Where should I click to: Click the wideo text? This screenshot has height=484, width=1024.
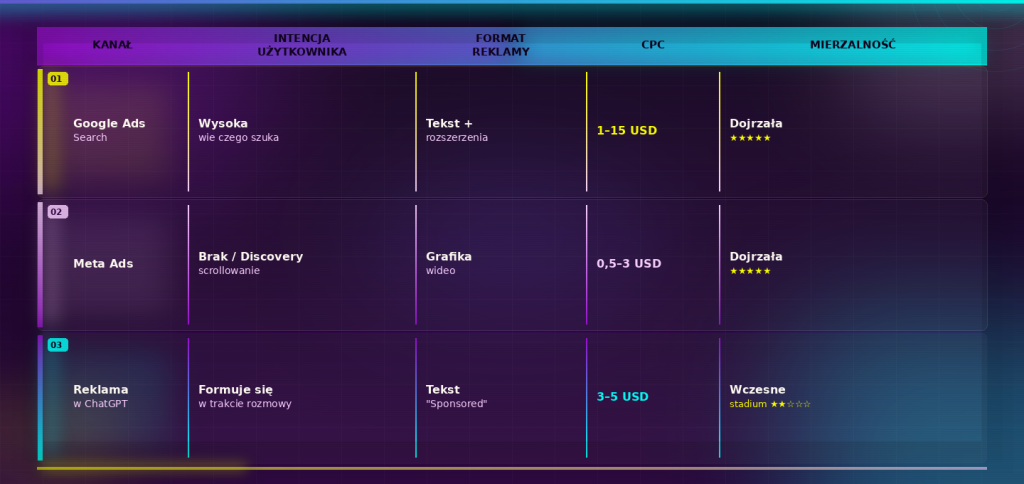tap(441, 271)
